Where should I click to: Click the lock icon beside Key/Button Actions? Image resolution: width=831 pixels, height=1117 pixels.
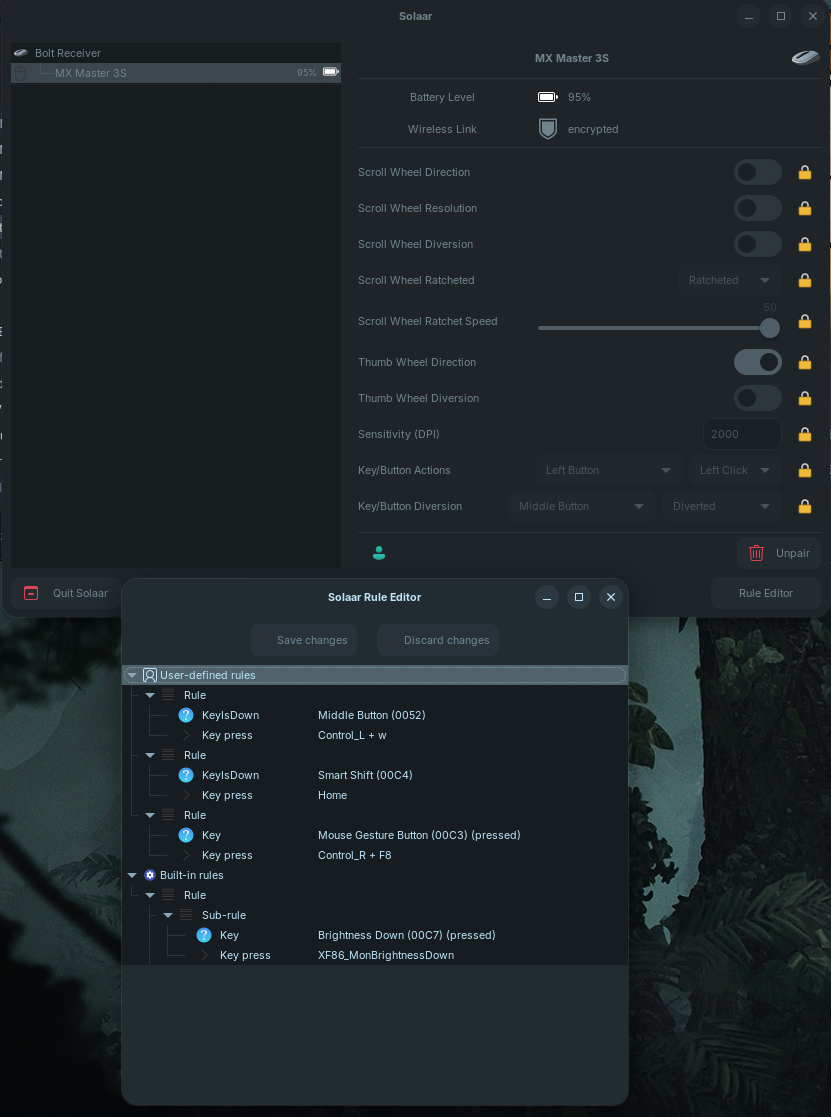(x=805, y=470)
